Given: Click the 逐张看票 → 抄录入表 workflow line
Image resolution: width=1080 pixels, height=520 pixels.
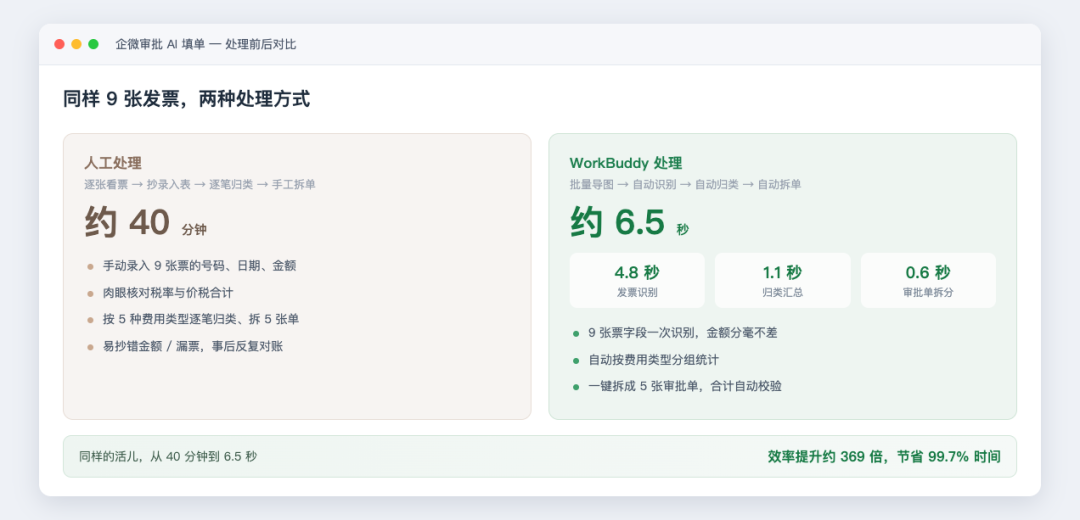Looking at the screenshot, I should 200,185.
